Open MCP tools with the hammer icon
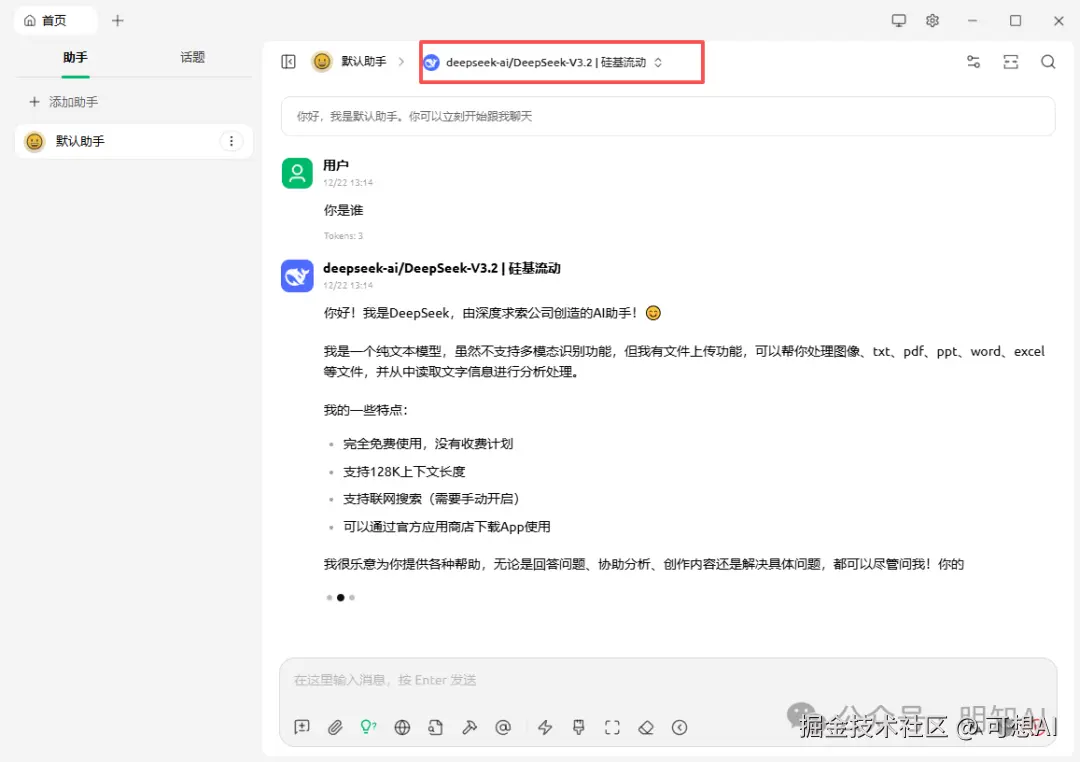The width and height of the screenshot is (1080, 762). point(469,727)
